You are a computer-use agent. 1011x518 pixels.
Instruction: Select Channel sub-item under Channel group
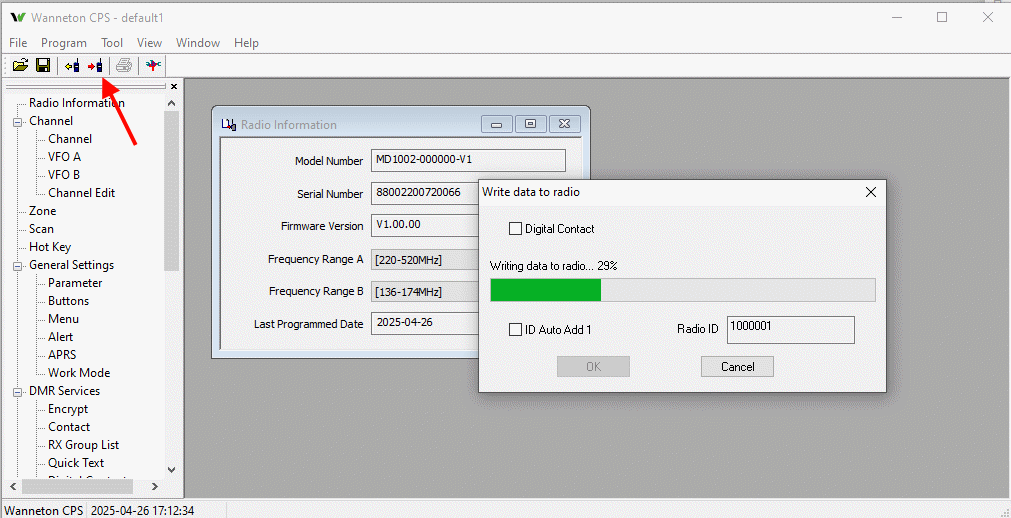(70, 139)
